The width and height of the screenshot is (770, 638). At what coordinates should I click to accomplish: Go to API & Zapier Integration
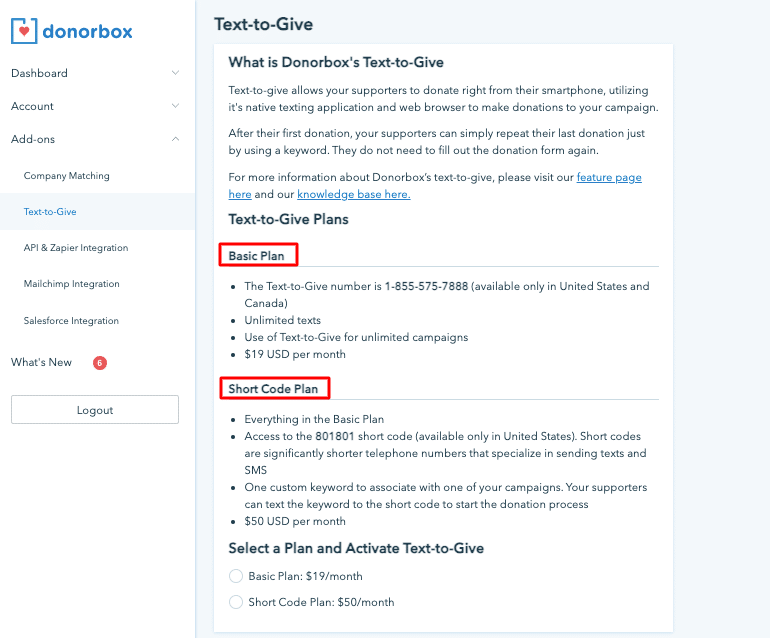pyautogui.click(x=76, y=248)
